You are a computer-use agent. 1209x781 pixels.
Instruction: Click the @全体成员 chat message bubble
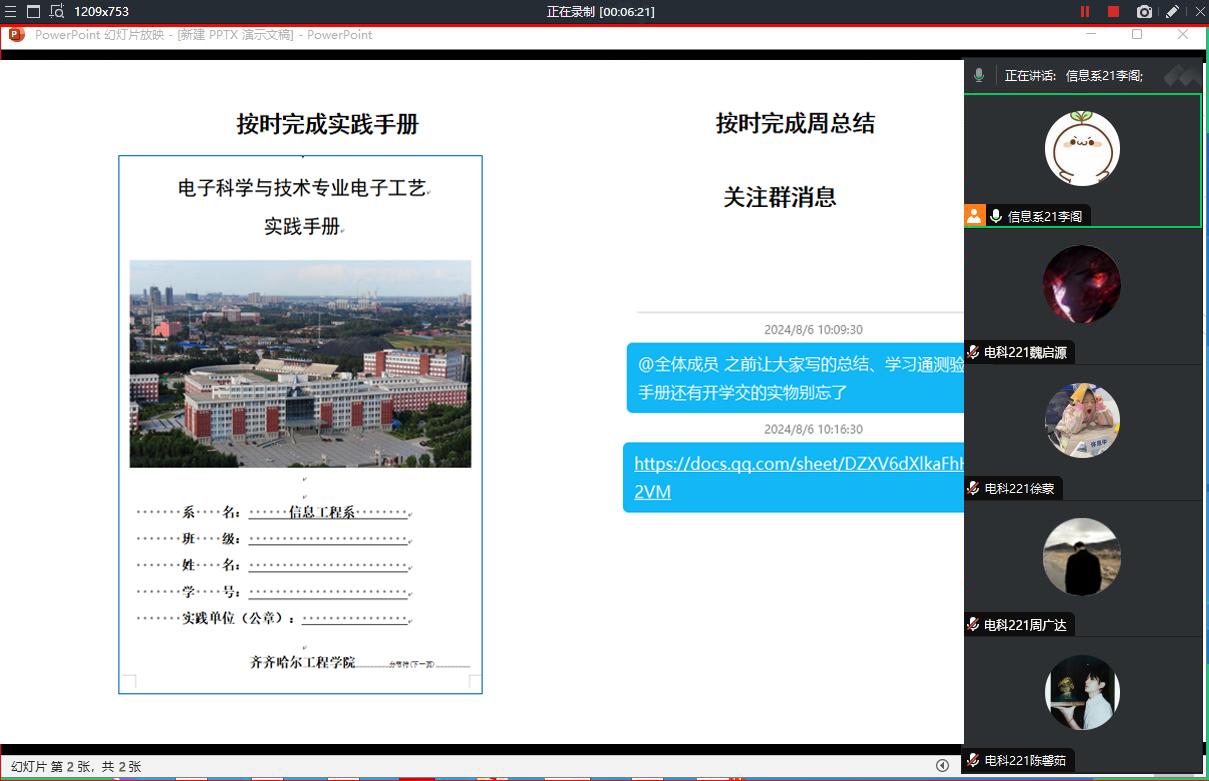pos(796,378)
